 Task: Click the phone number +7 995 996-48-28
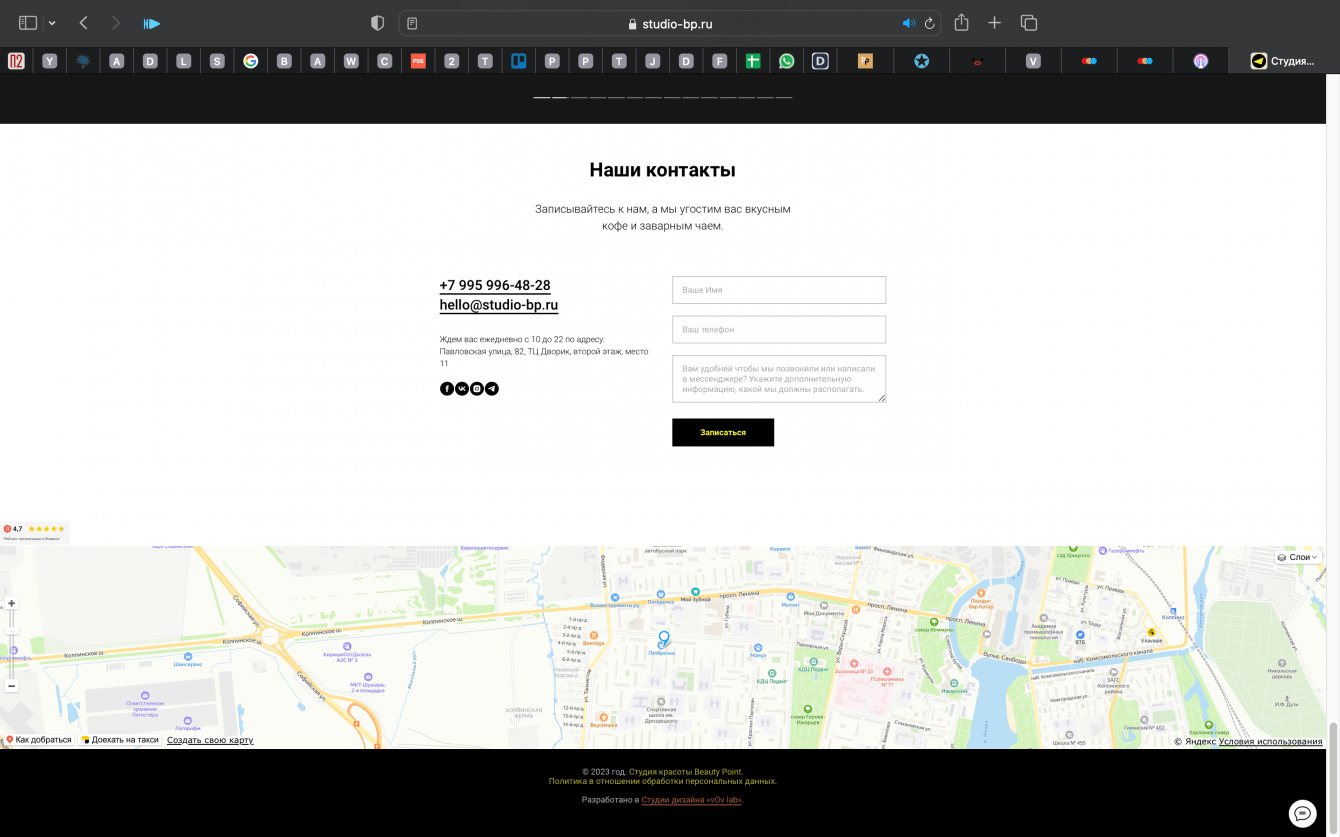(495, 286)
